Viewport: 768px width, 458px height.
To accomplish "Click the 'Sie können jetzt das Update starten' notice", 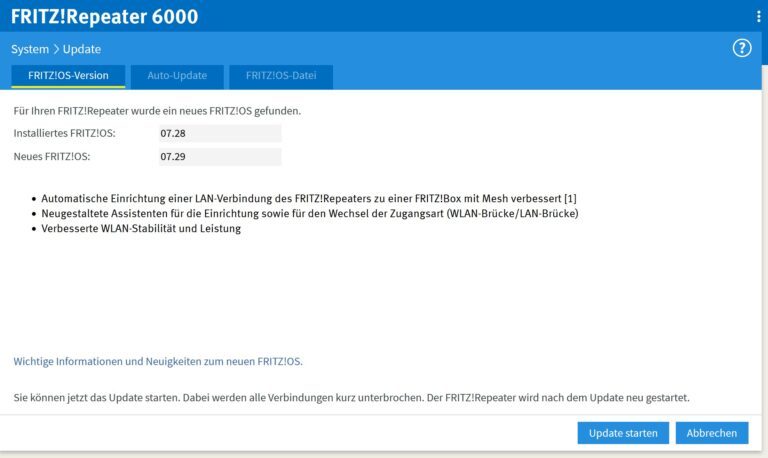I will [351, 398].
